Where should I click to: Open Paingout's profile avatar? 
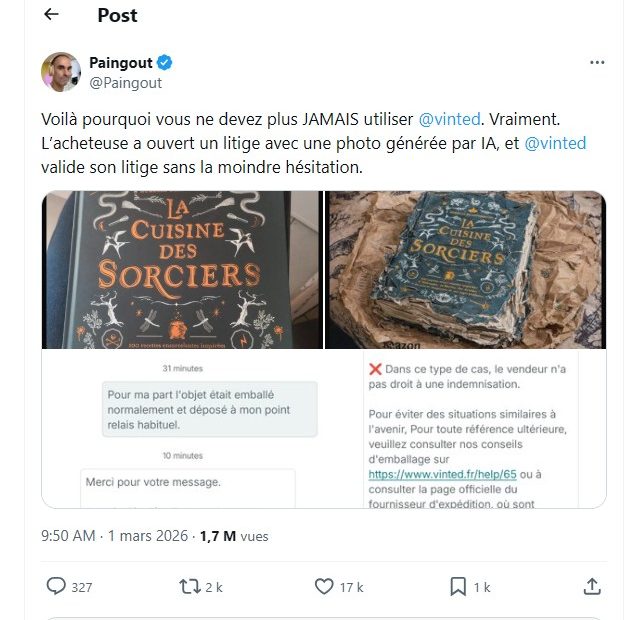coord(61,72)
